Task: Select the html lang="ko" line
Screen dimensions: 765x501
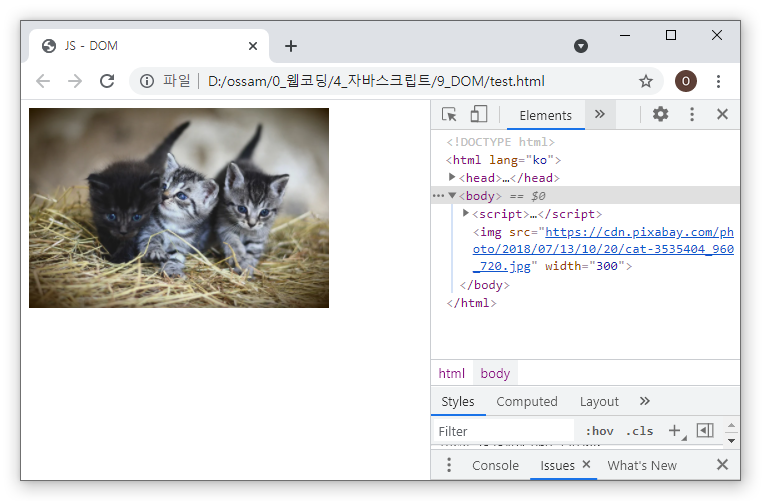Action: tap(503, 160)
